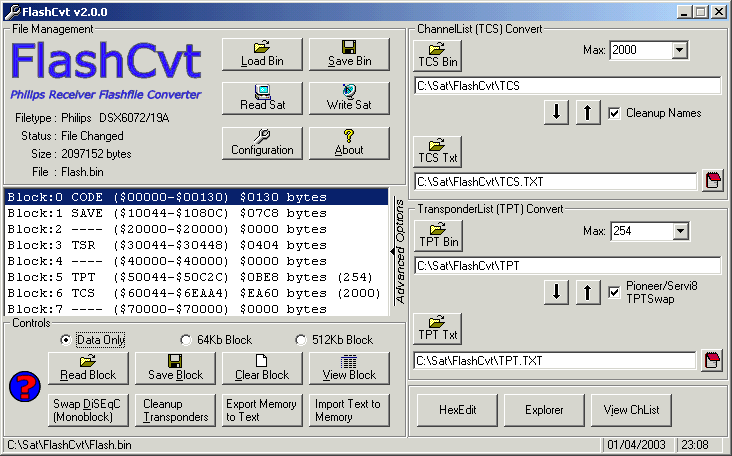Click the TCS Bin folder button

pyautogui.click(x=437, y=56)
